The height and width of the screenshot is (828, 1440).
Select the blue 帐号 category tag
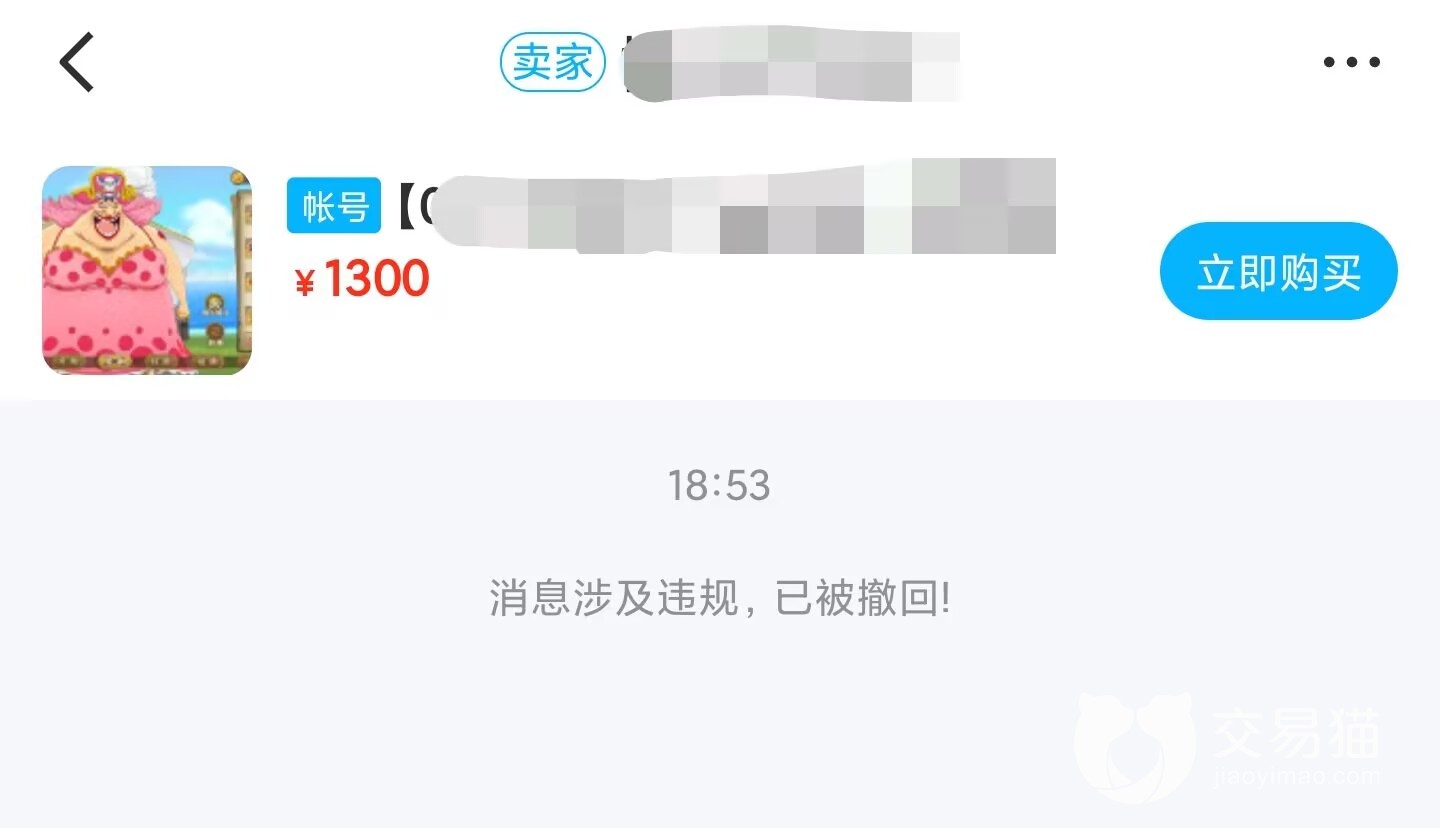pos(334,205)
